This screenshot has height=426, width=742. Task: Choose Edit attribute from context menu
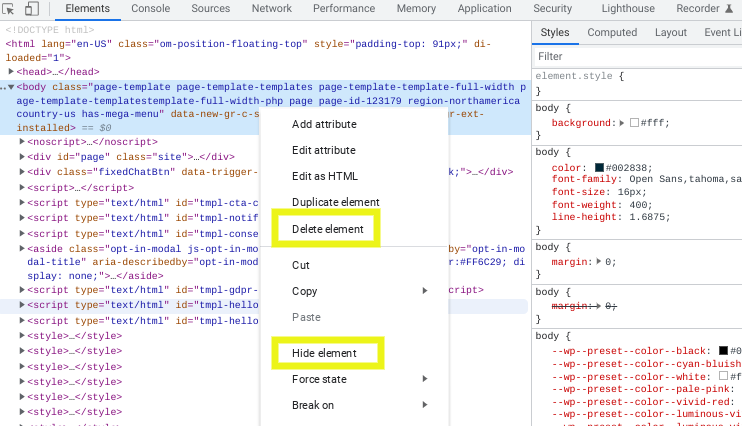[324, 150]
